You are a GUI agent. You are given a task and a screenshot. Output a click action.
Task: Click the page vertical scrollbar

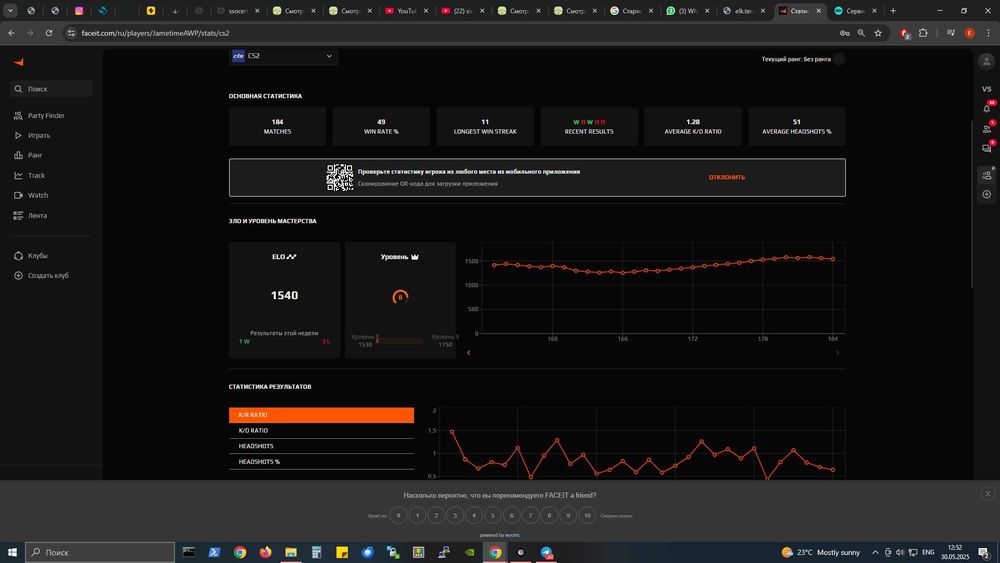[x=971, y=204]
